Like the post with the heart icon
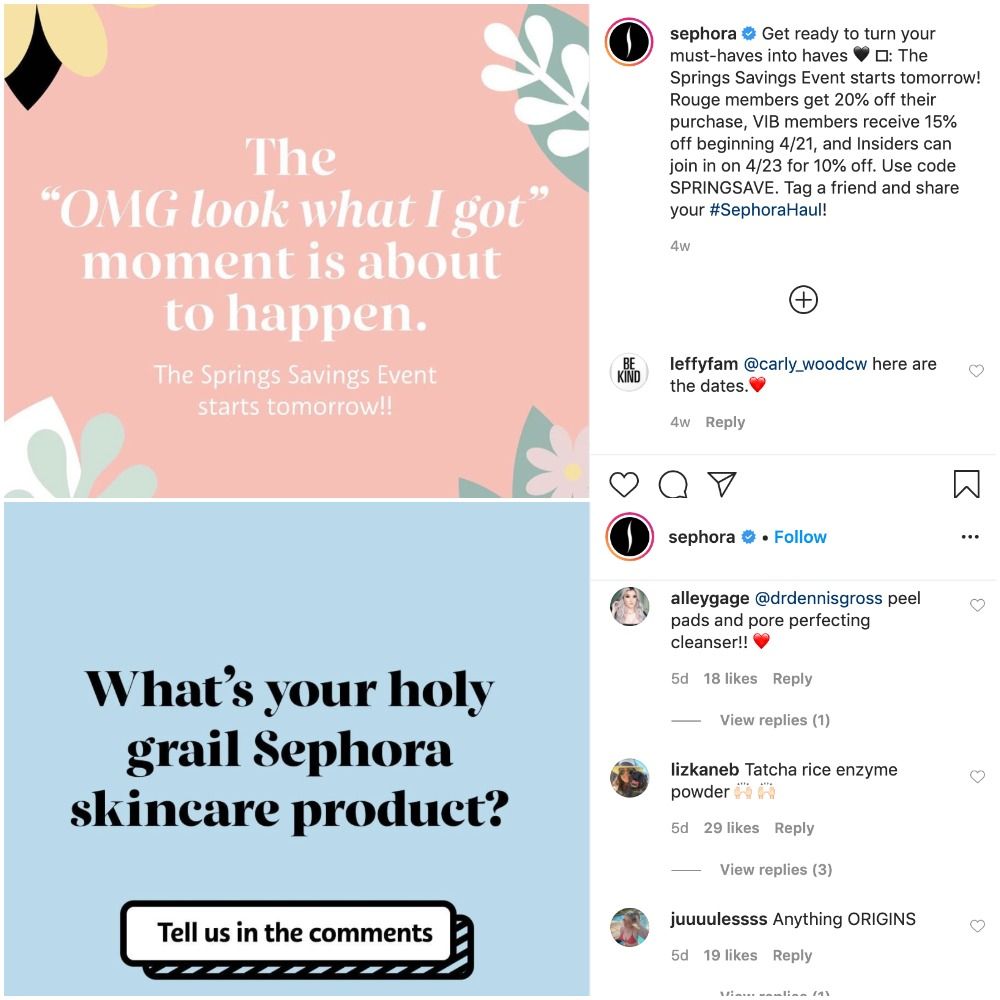This screenshot has height=1000, width=1000. [624, 485]
